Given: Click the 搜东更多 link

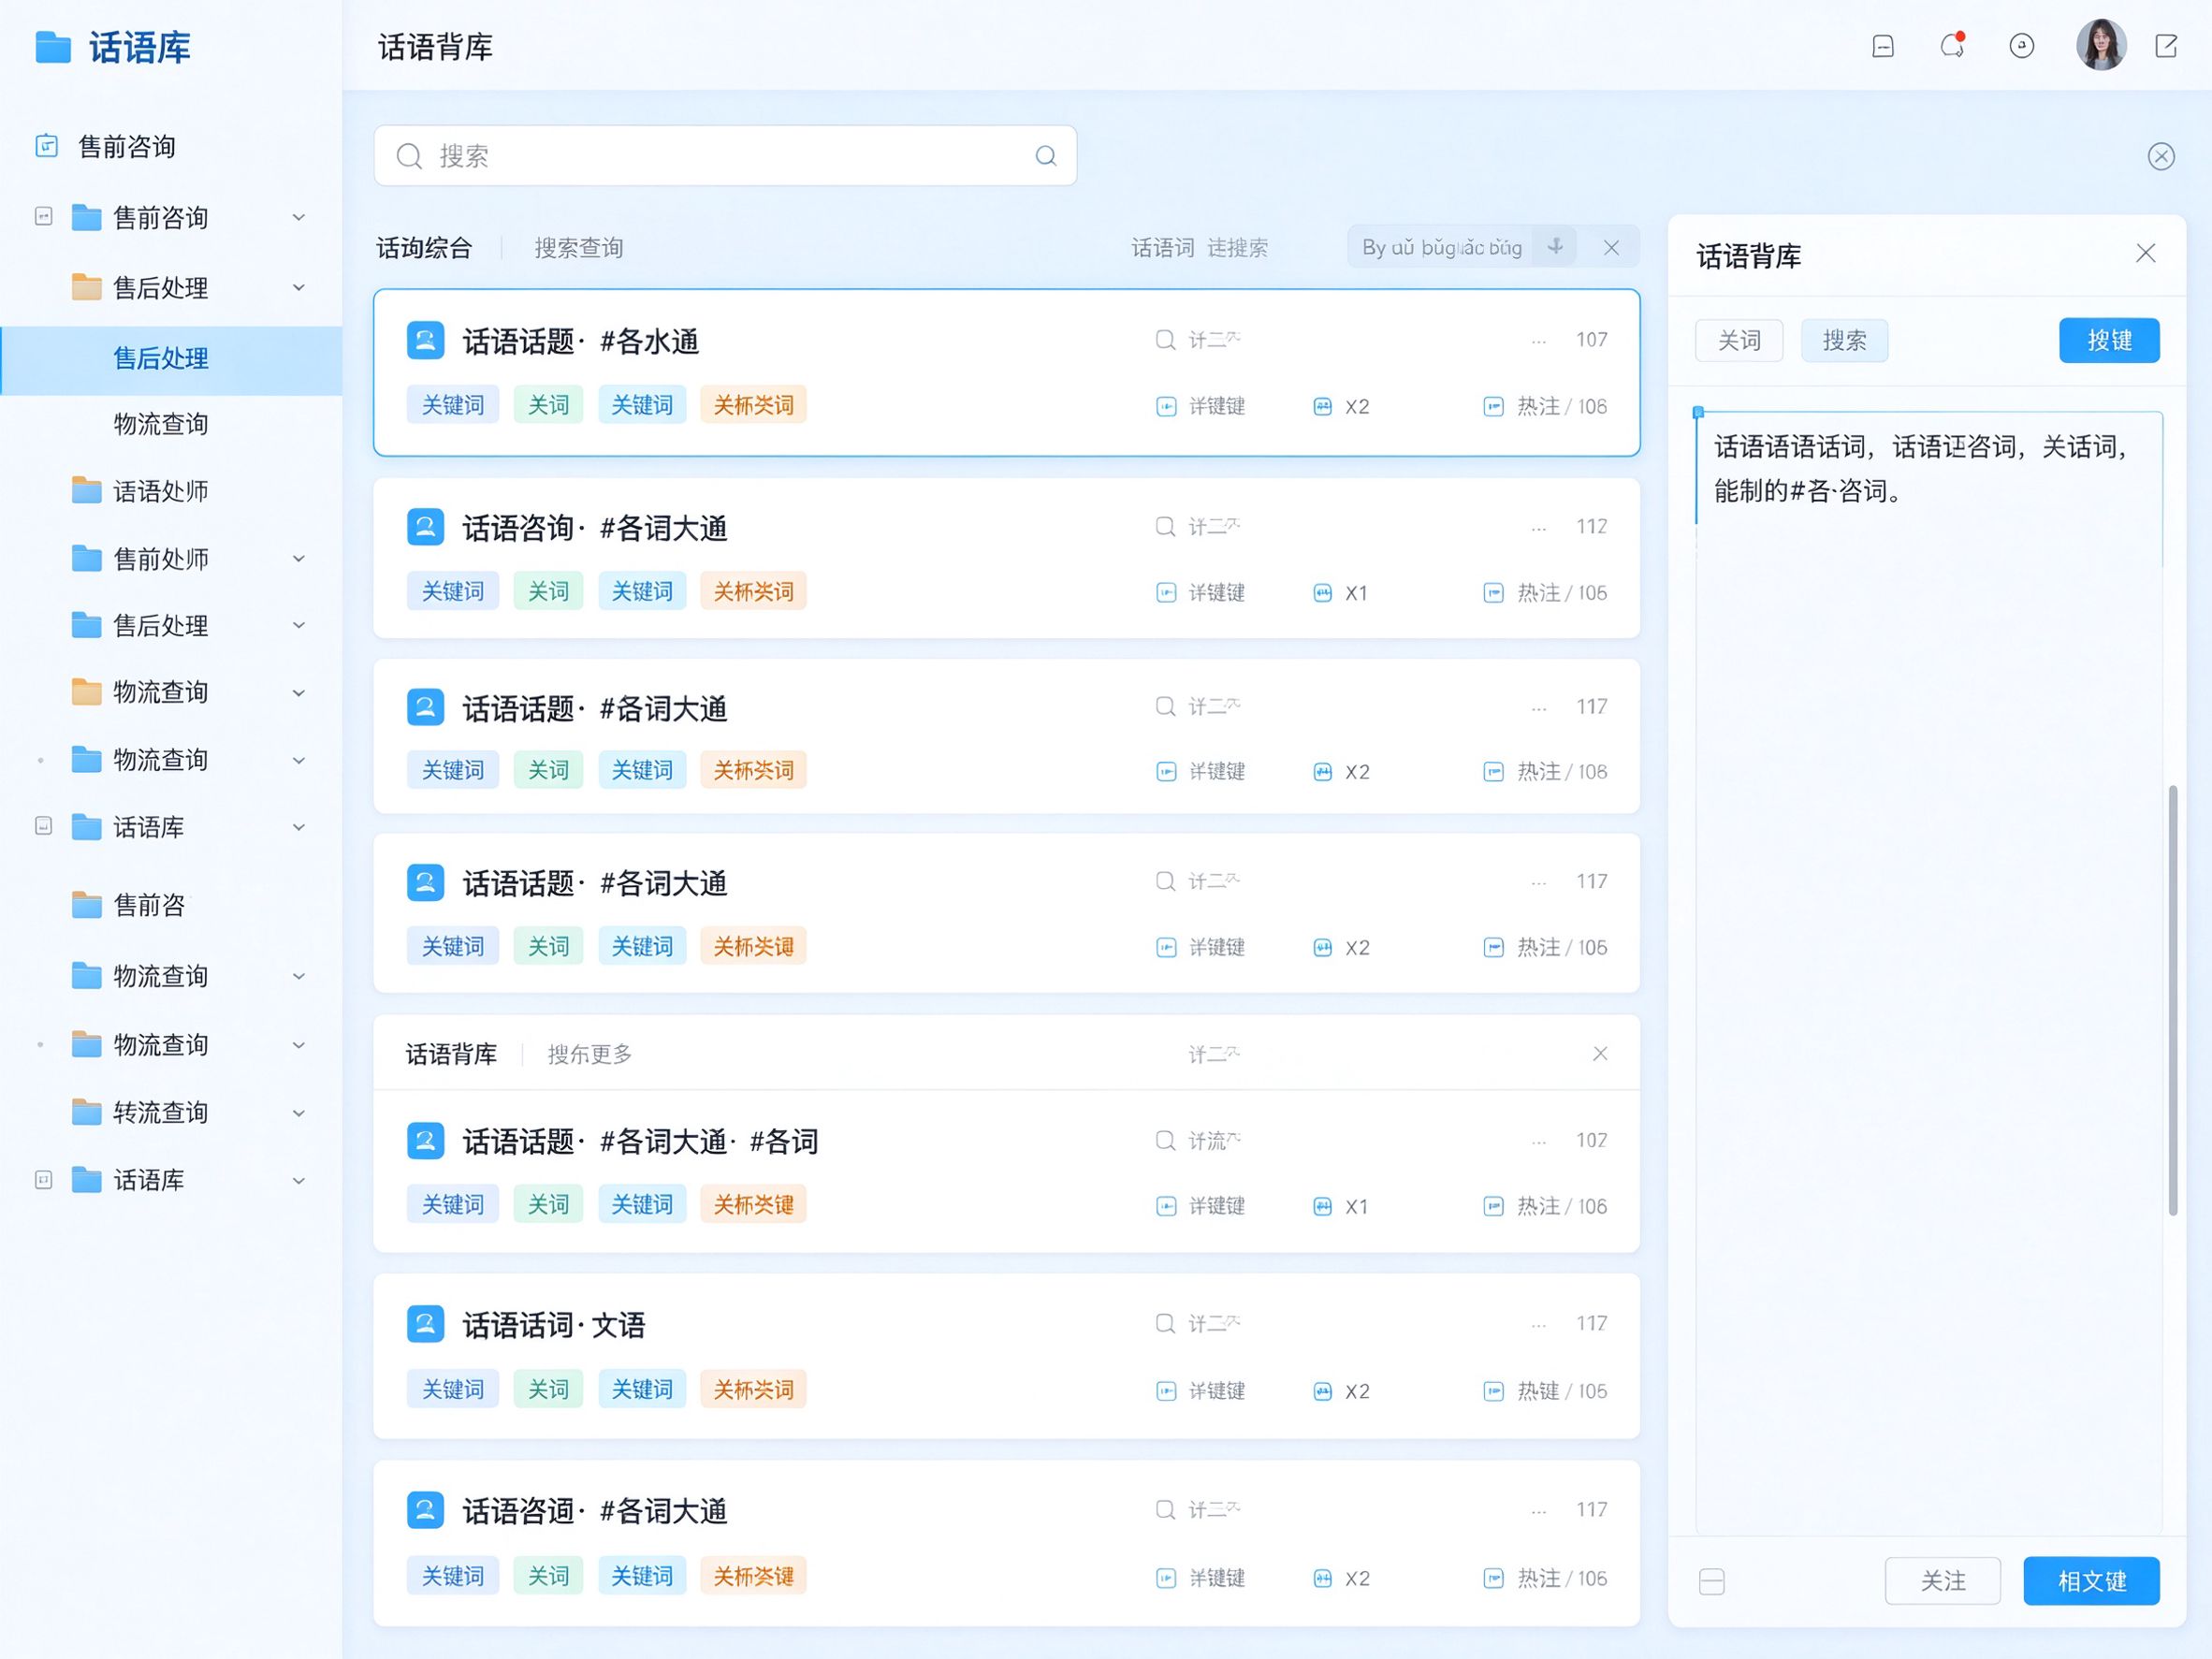Looking at the screenshot, I should (x=590, y=1054).
